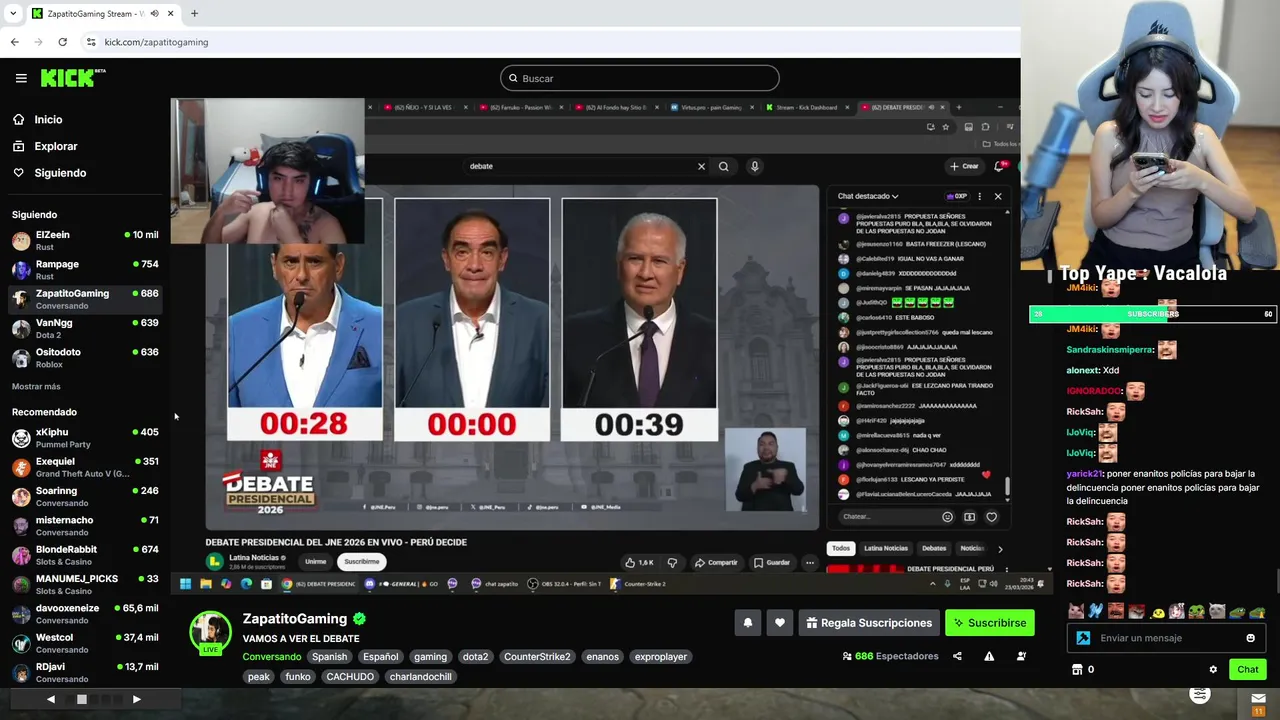Open recommended channel RDjavi
1280x720 pixels.
(85, 672)
